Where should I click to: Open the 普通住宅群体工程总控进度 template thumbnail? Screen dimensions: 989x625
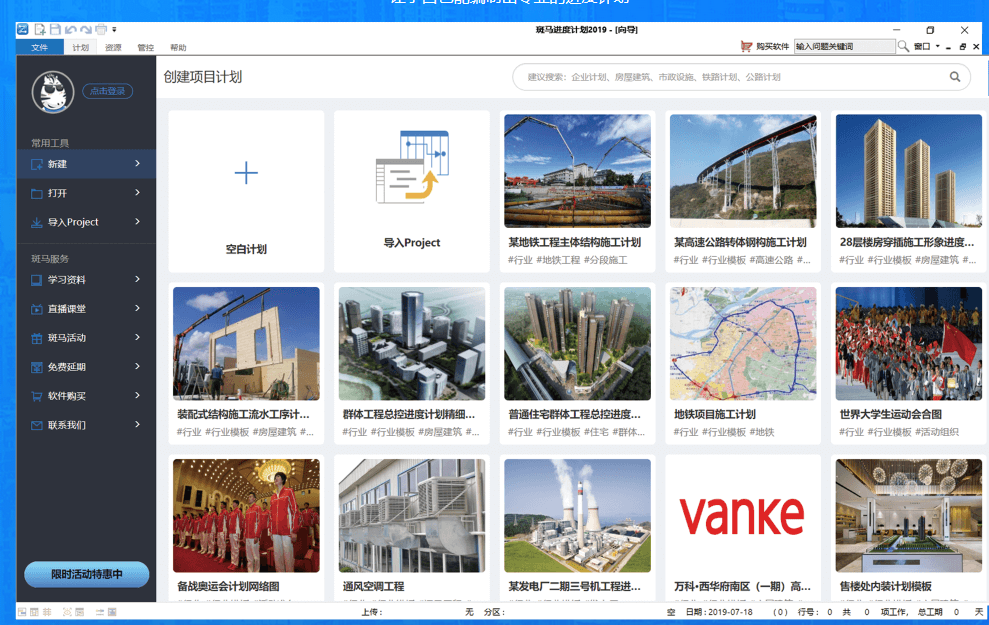pyautogui.click(x=577, y=344)
